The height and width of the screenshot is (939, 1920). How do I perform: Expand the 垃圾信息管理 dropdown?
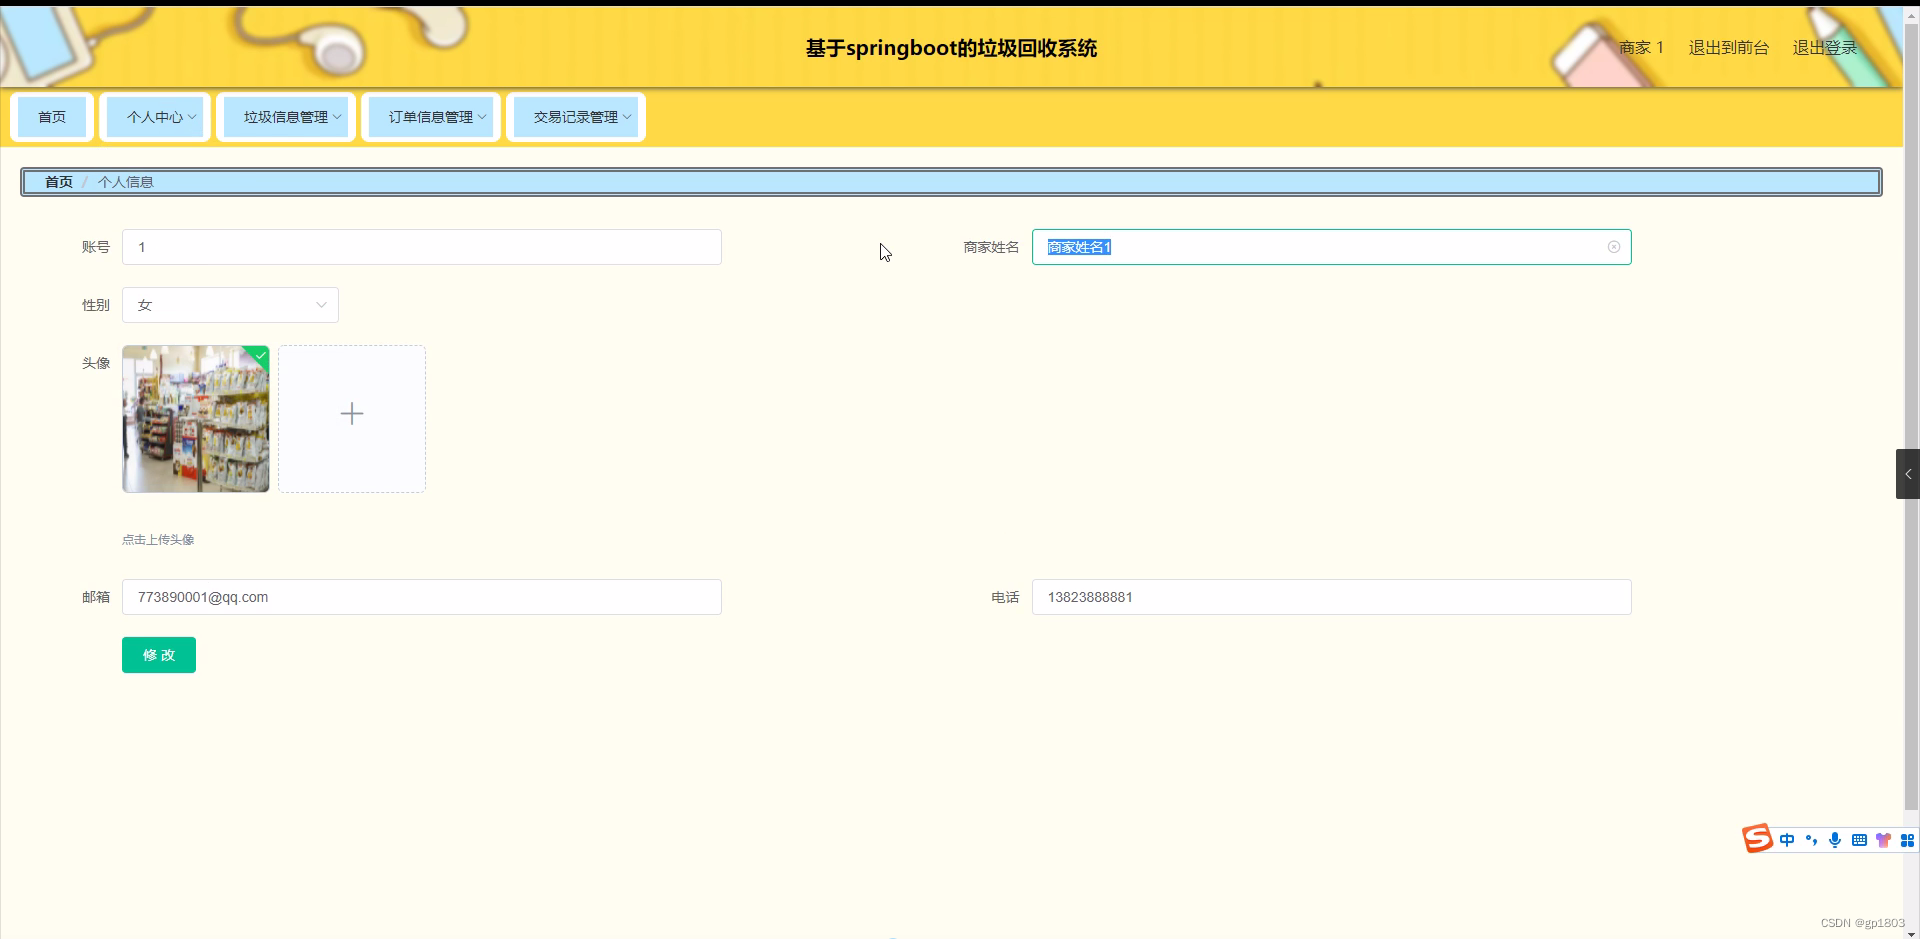coord(286,116)
